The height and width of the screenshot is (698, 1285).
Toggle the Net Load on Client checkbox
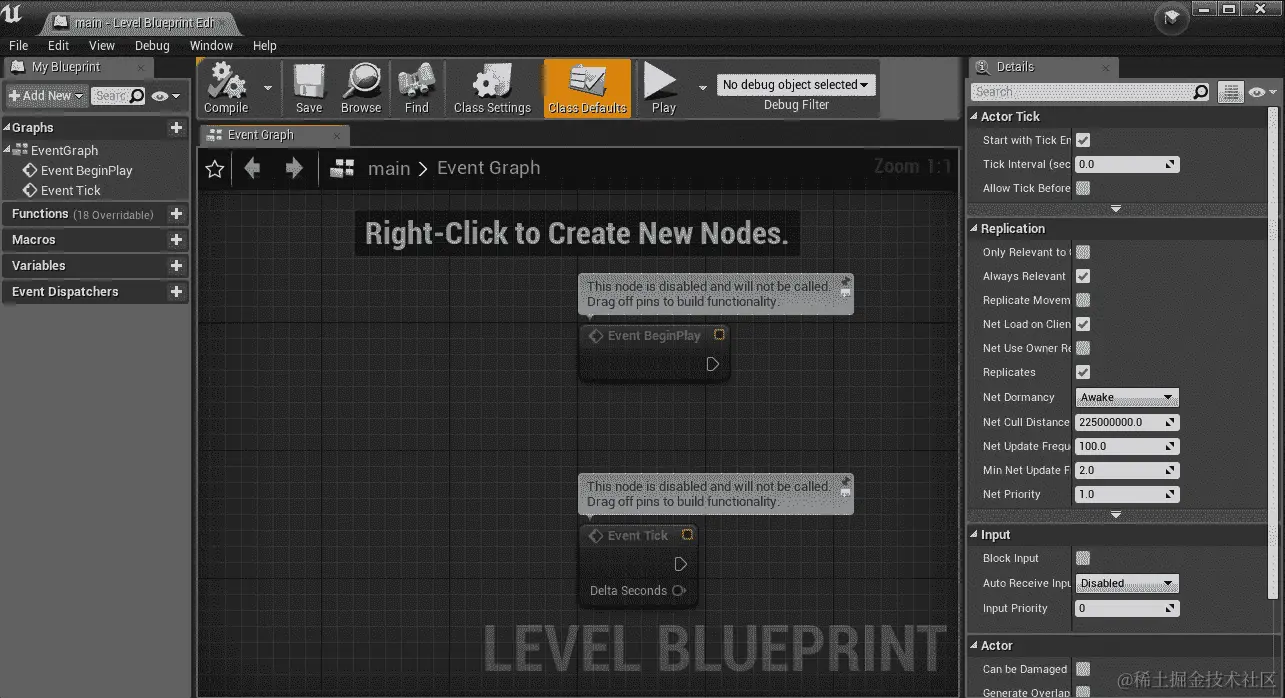[x=1083, y=324]
